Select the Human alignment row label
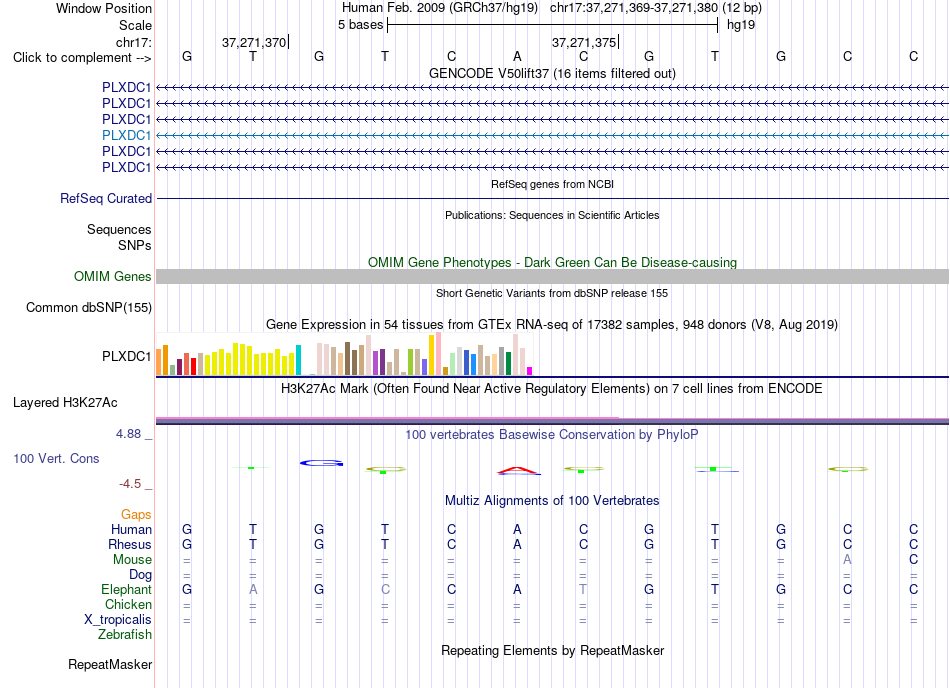This screenshot has width=950, height=688. coord(131,529)
